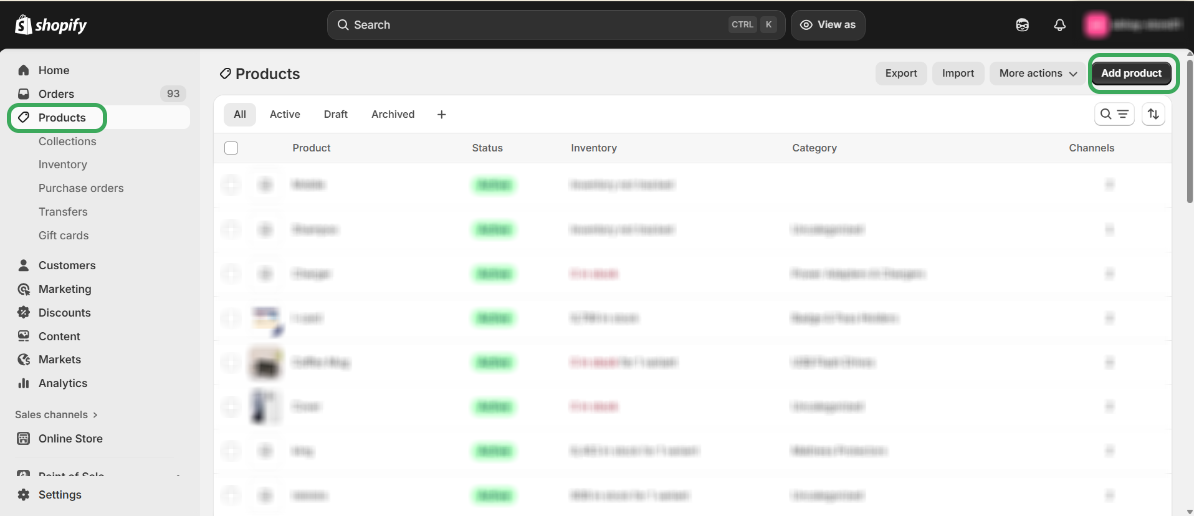
Task: Click the Marketing target icon
Action: [x=24, y=289]
